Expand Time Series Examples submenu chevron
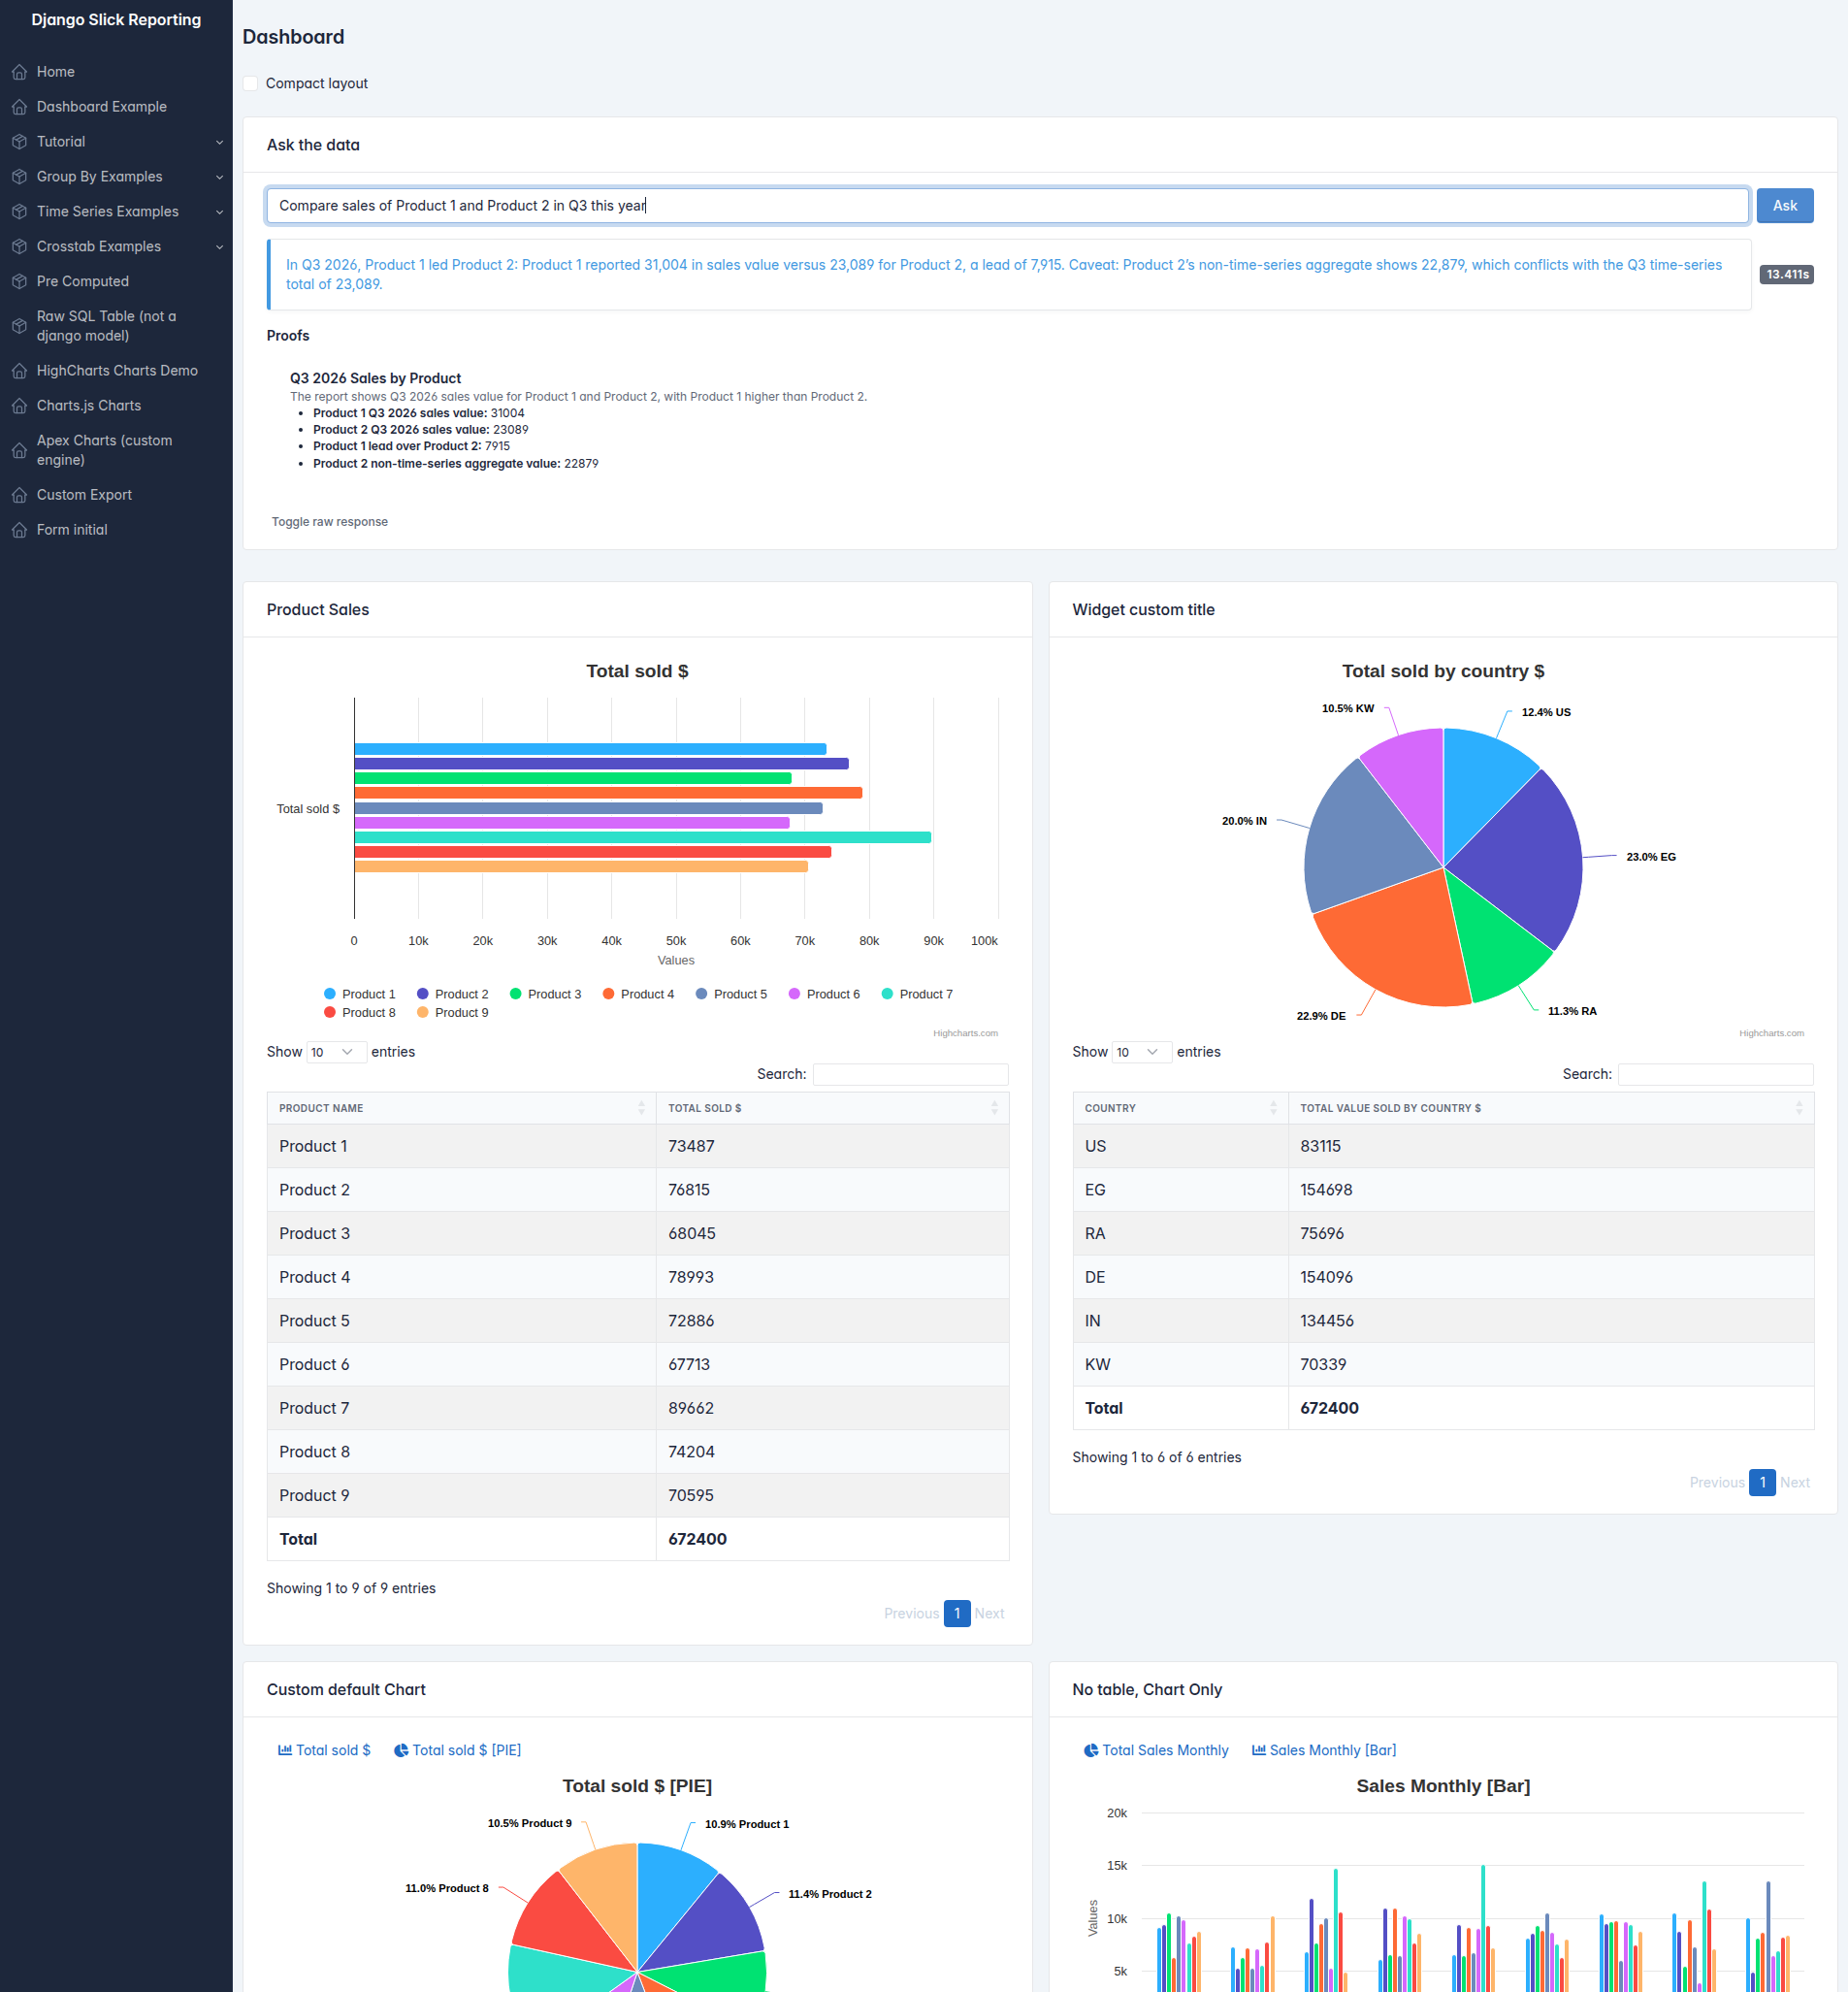 [219, 212]
